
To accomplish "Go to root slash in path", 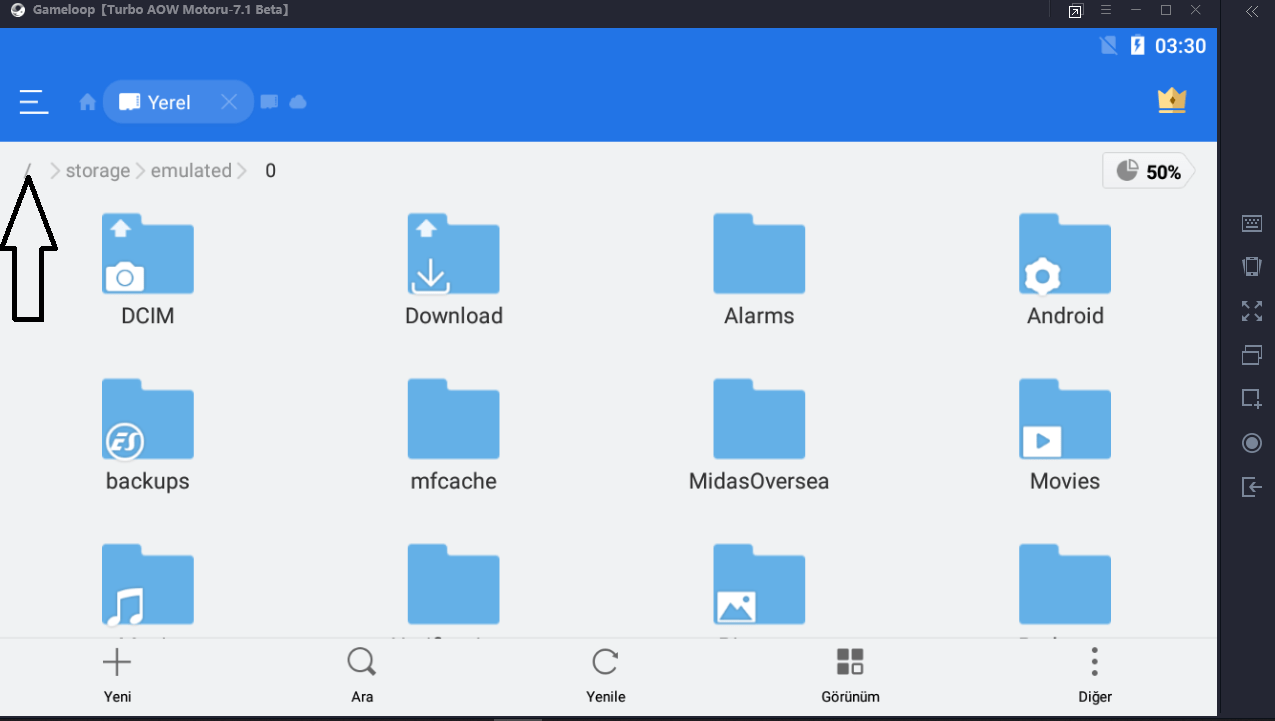I will tap(29, 171).
